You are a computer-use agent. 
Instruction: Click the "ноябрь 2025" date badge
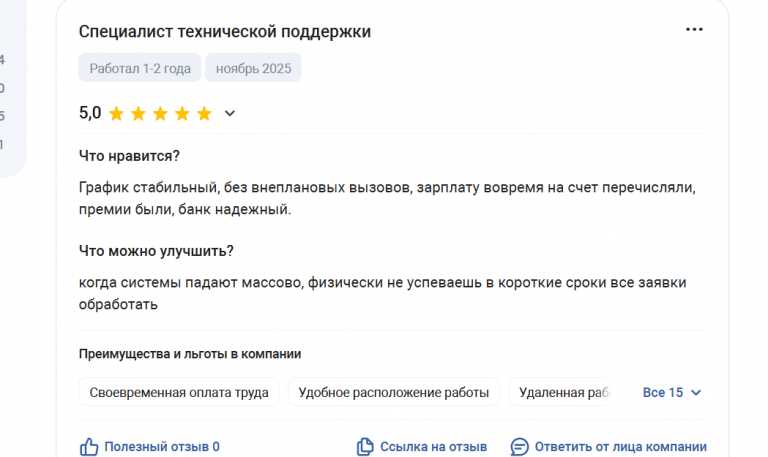(x=253, y=68)
